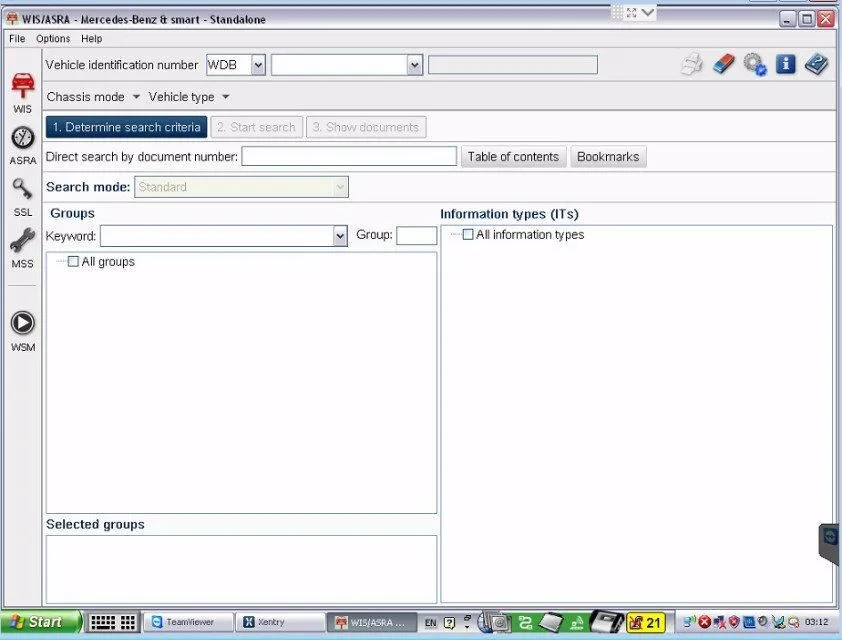The height and width of the screenshot is (640, 842).
Task: Click the Selected groups list box
Action: pos(242,569)
